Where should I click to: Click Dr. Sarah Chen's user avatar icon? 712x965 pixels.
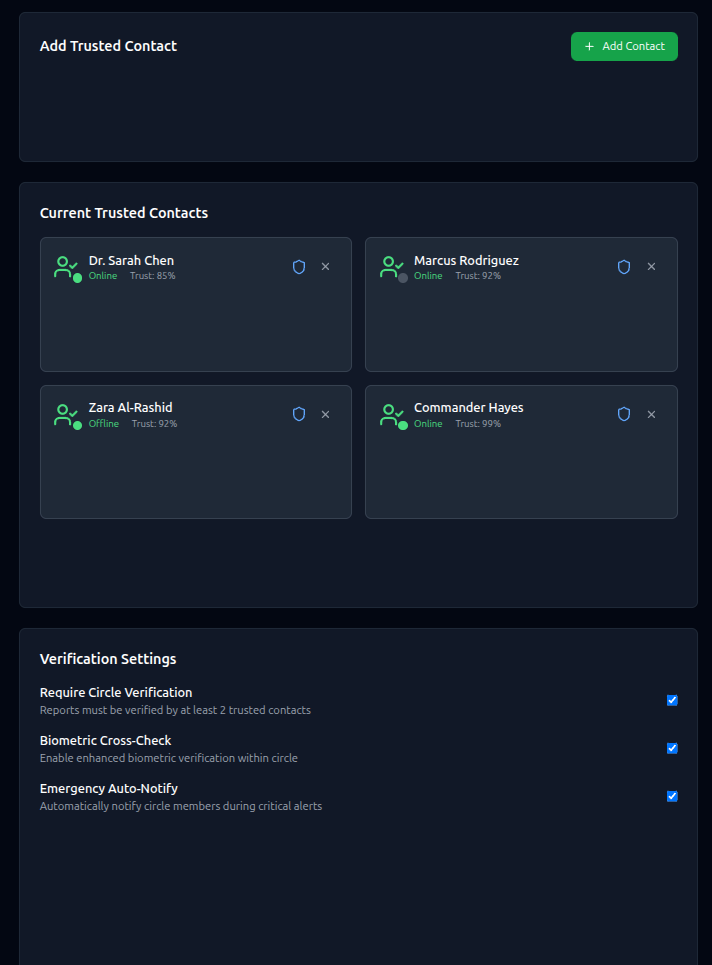[x=66, y=267]
